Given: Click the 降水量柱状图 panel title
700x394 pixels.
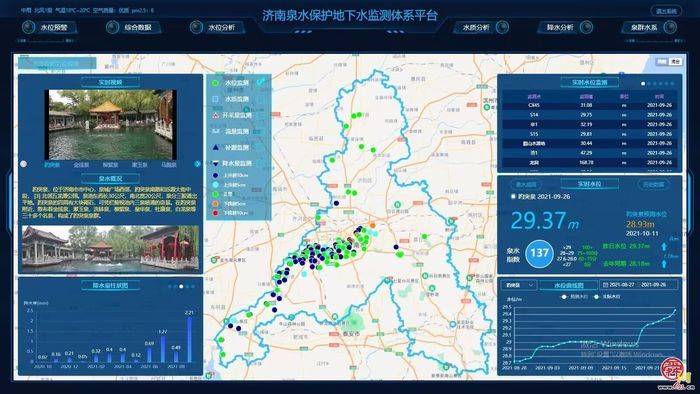Looking at the screenshot, I should point(110,285).
